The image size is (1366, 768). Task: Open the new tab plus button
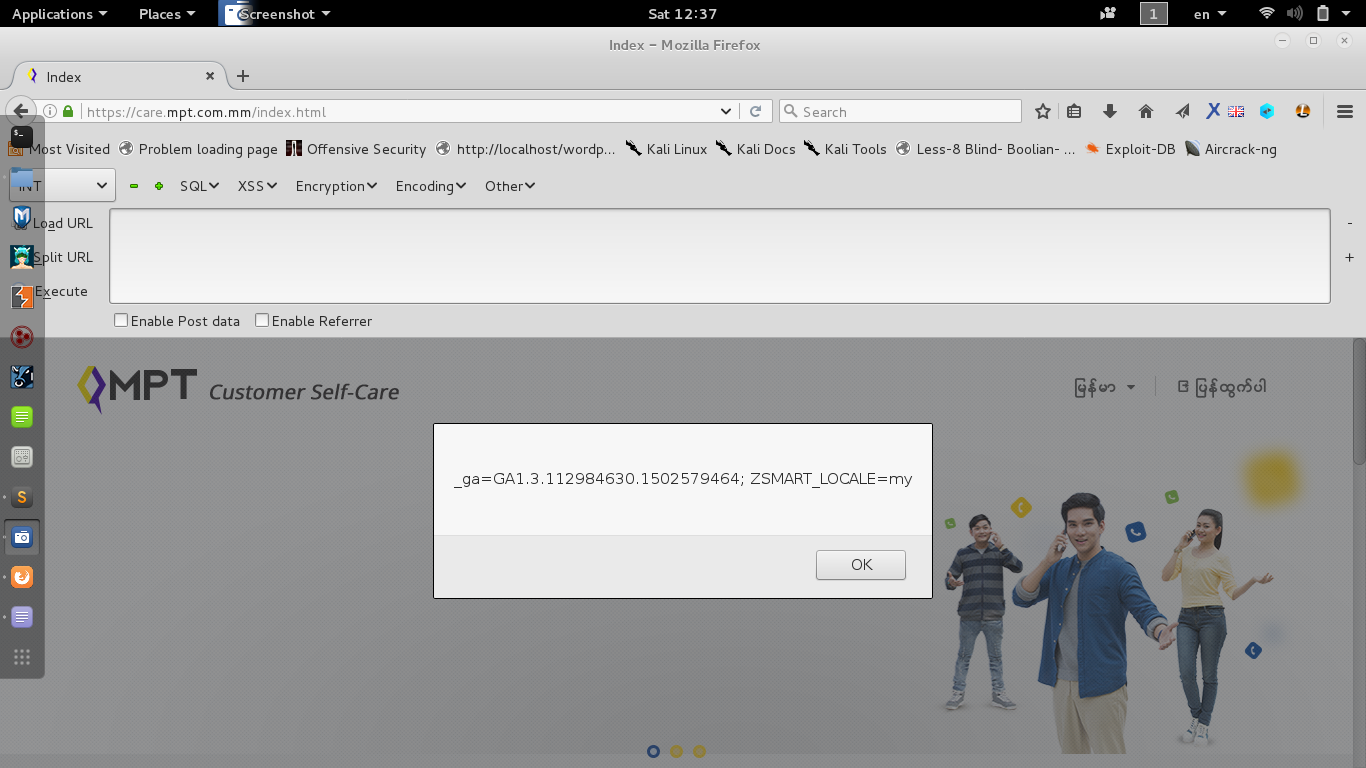click(243, 76)
